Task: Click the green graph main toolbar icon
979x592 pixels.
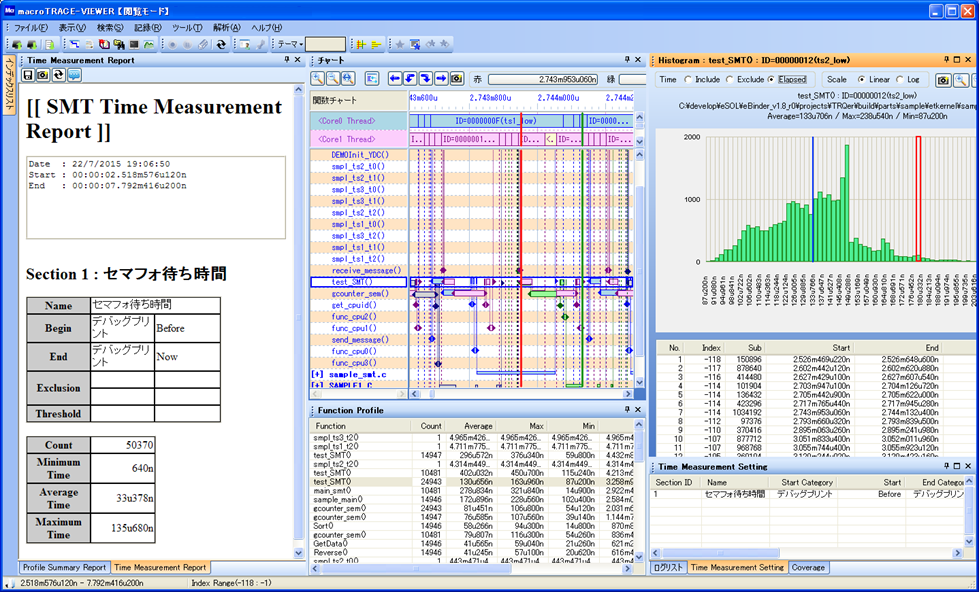Action: tap(149, 44)
